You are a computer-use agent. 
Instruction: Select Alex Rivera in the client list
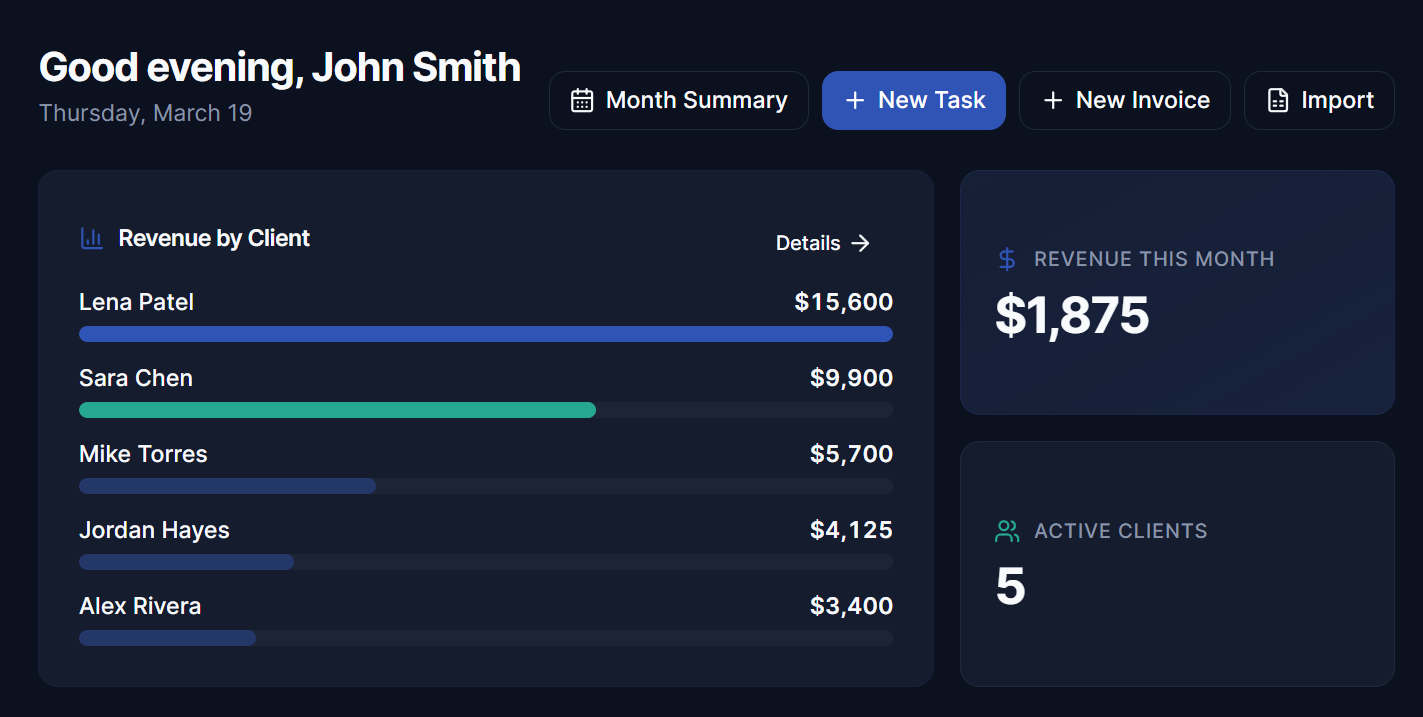tap(139, 605)
